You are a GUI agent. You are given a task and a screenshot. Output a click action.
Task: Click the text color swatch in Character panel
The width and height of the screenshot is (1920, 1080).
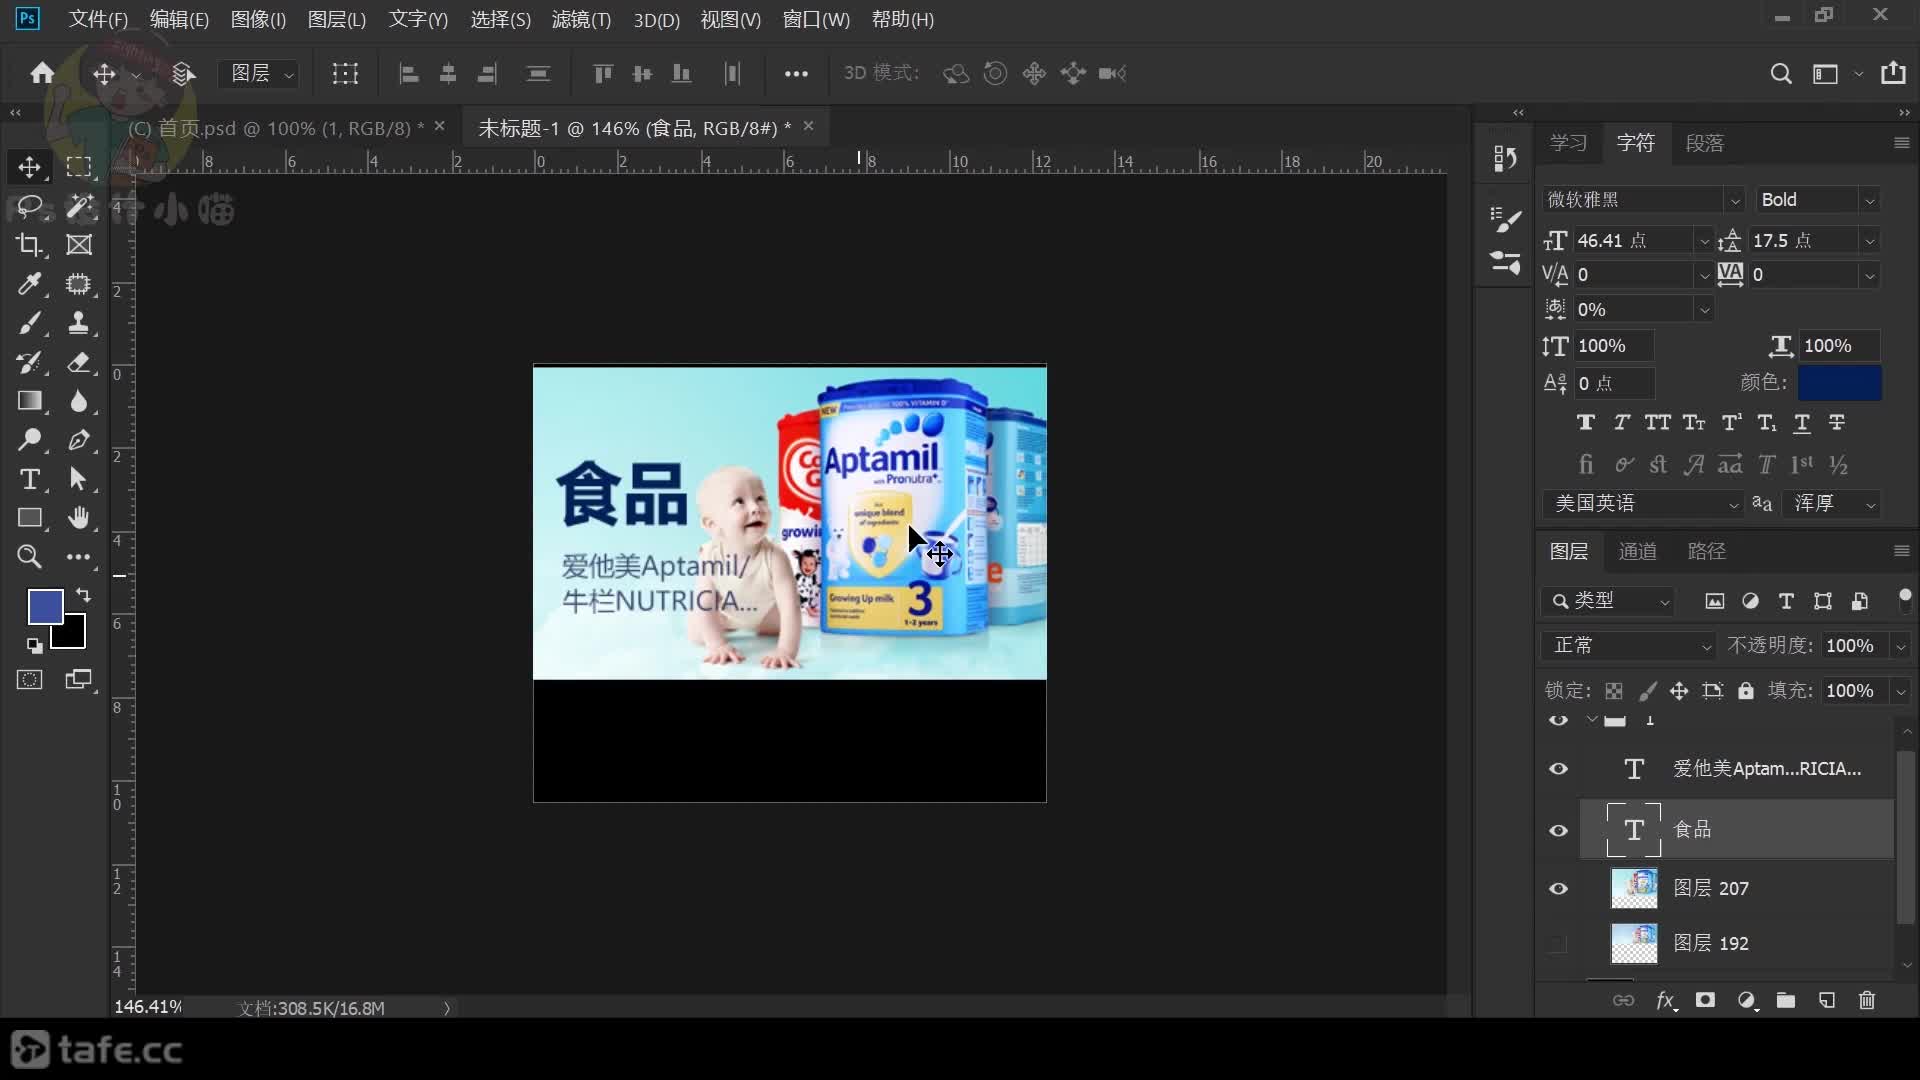(1840, 383)
